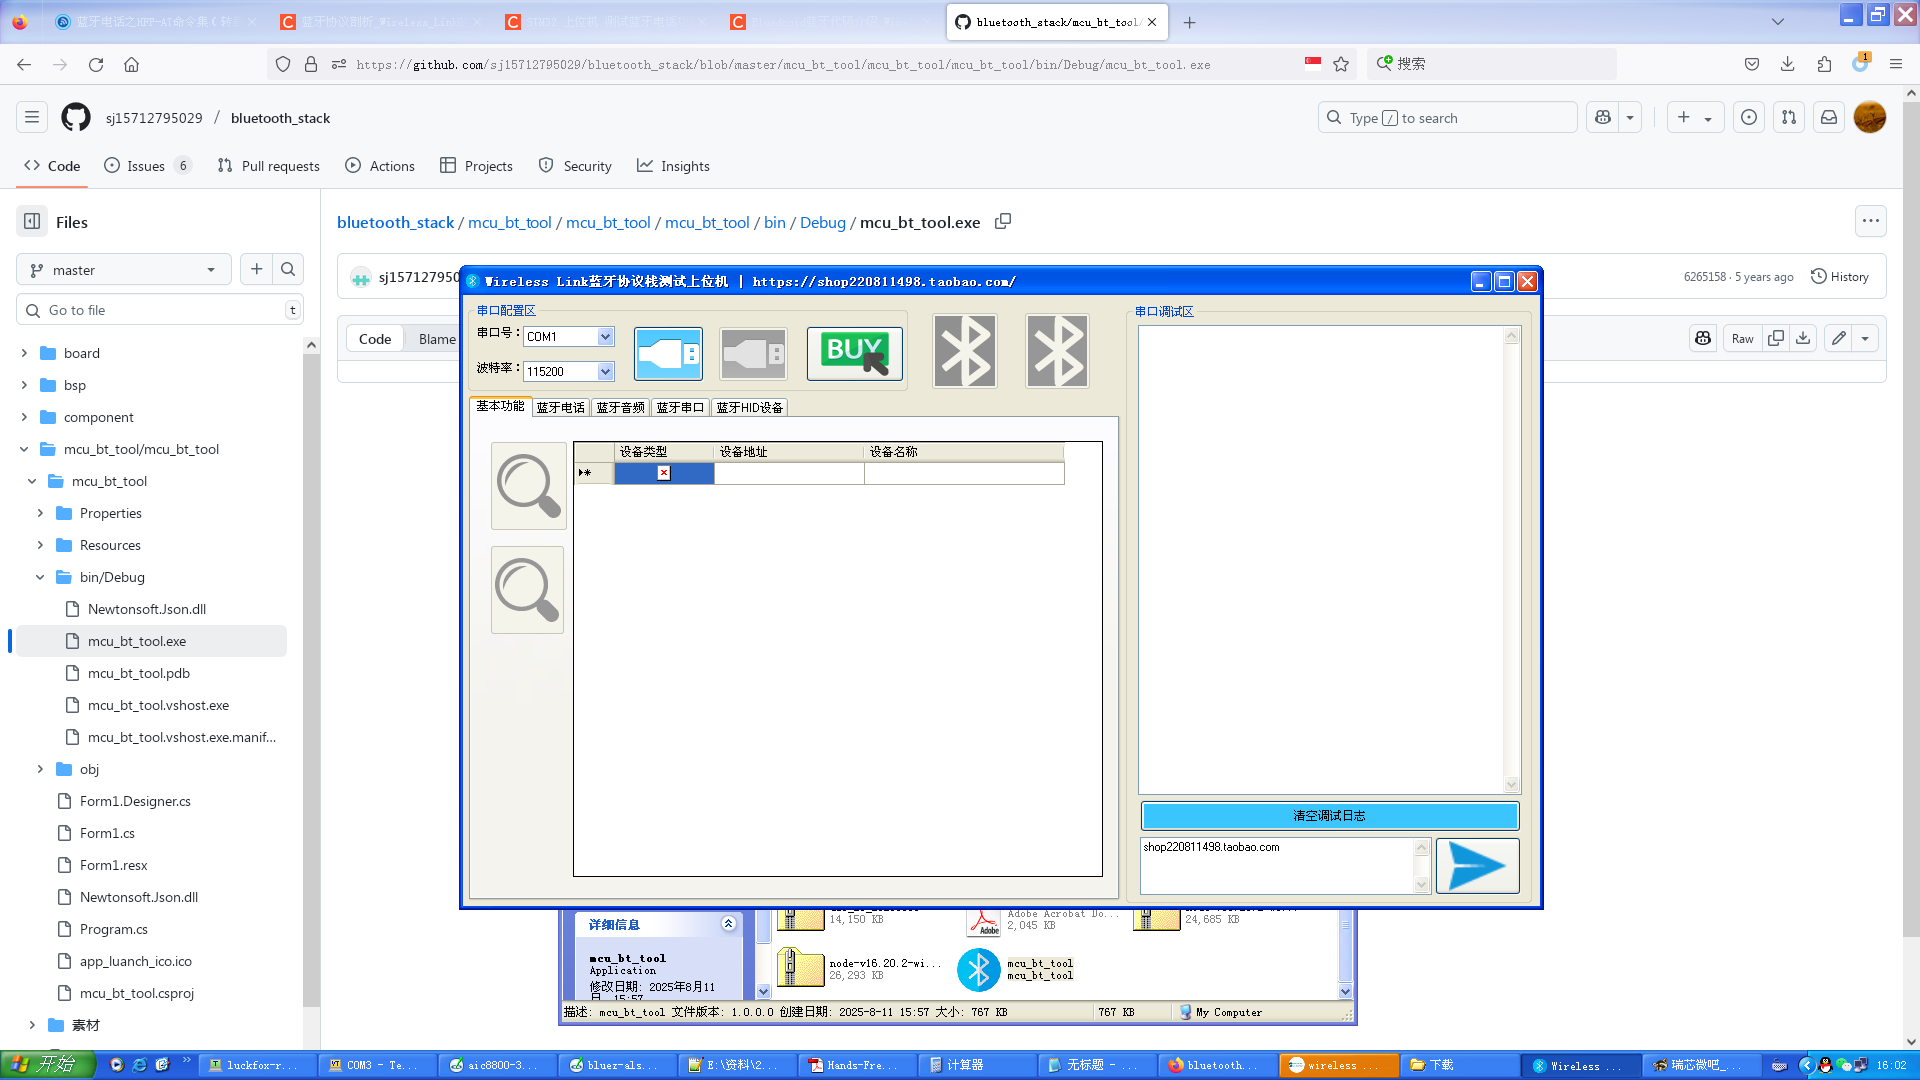
Task: Bookmark this page with star icon
Action: click(x=1341, y=64)
